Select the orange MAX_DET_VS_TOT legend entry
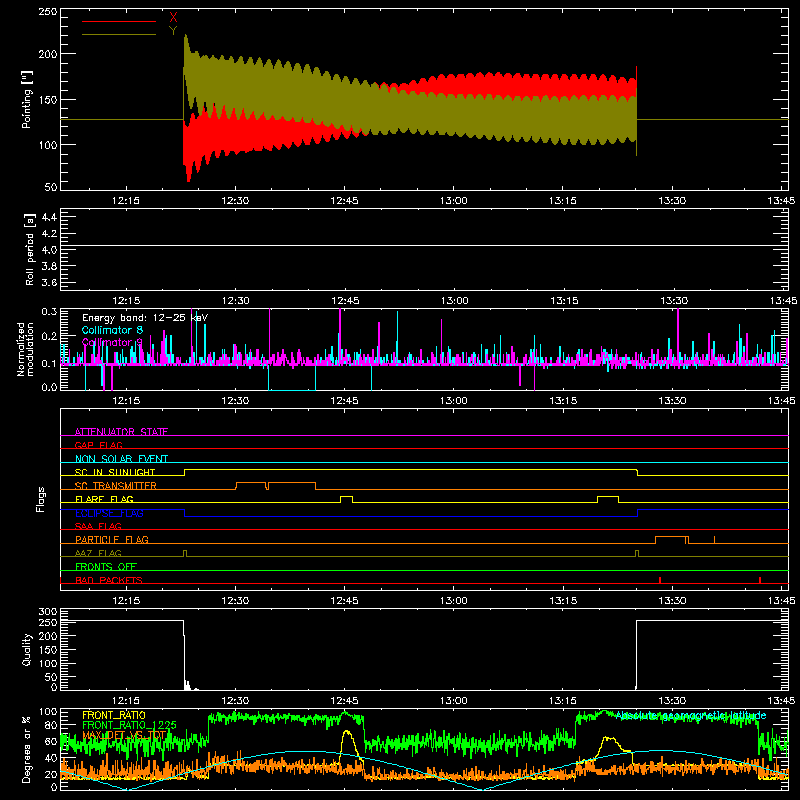 coord(124,735)
